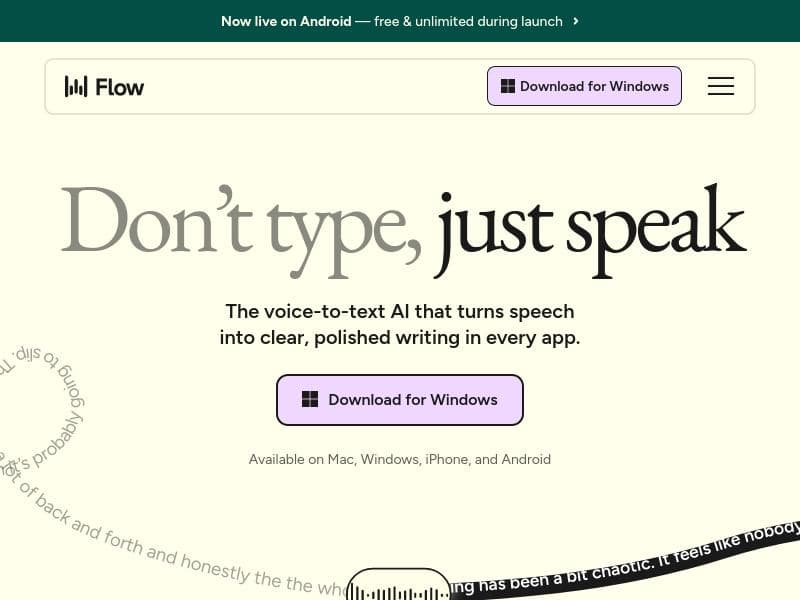
Task: Open the hamburger menu
Action: coord(721,86)
